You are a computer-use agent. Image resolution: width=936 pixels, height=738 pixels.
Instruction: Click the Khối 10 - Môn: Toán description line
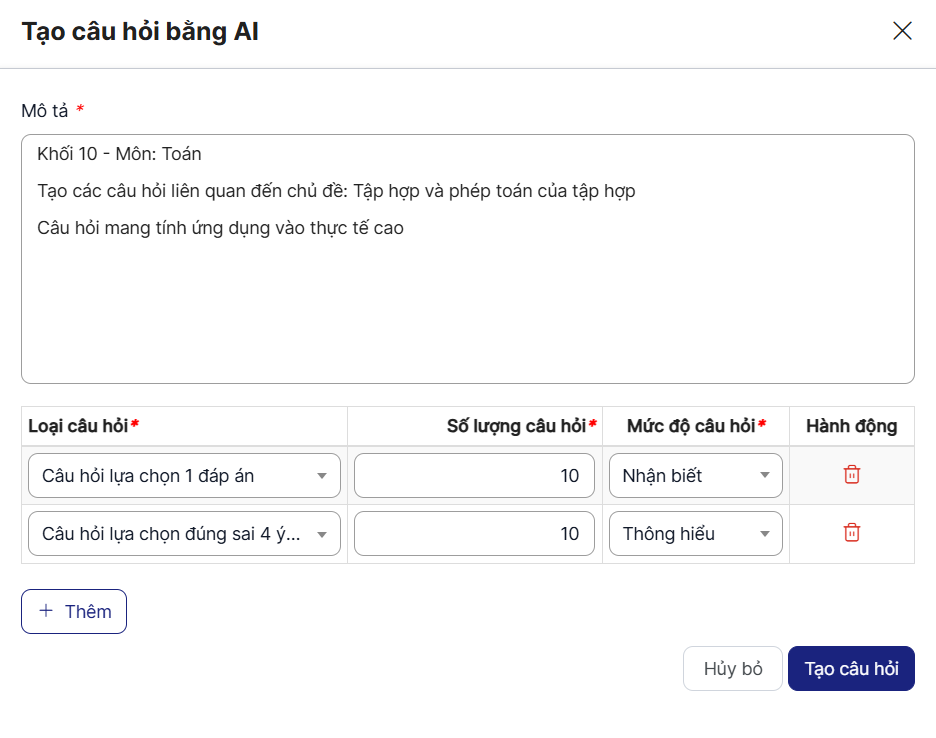click(119, 154)
